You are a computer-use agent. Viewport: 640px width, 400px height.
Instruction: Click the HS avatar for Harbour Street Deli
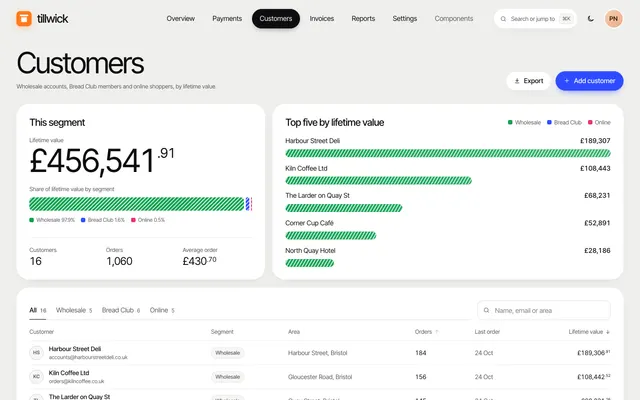point(36,353)
